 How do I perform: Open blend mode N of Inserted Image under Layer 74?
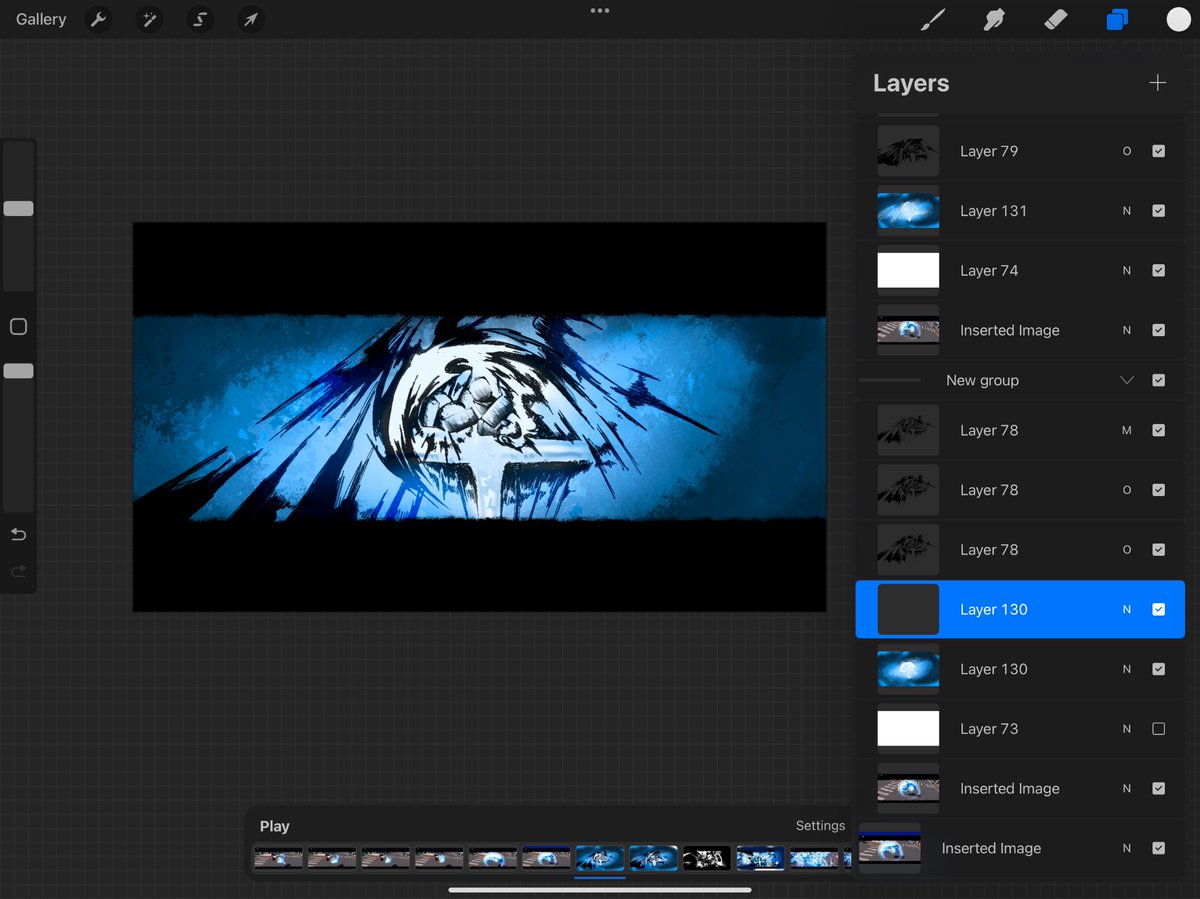pos(1127,330)
